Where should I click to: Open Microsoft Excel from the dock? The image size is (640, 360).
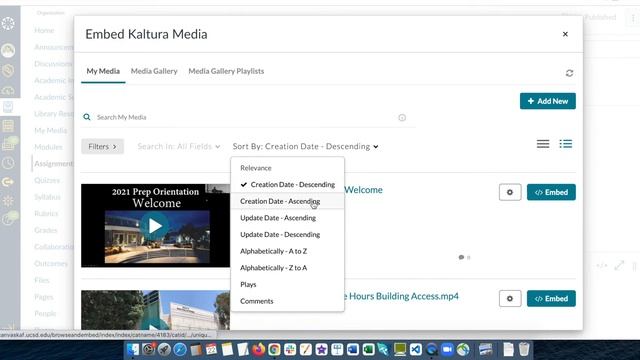369,349
